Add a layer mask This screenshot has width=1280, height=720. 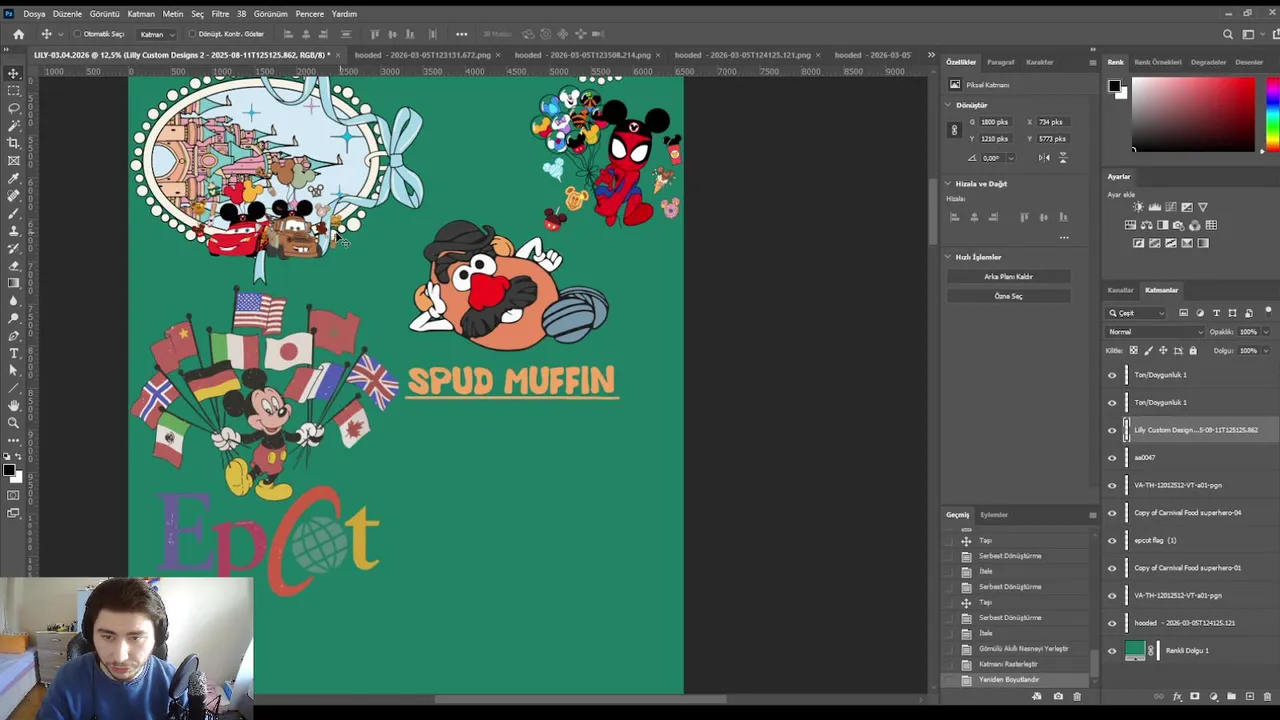click(1195, 697)
